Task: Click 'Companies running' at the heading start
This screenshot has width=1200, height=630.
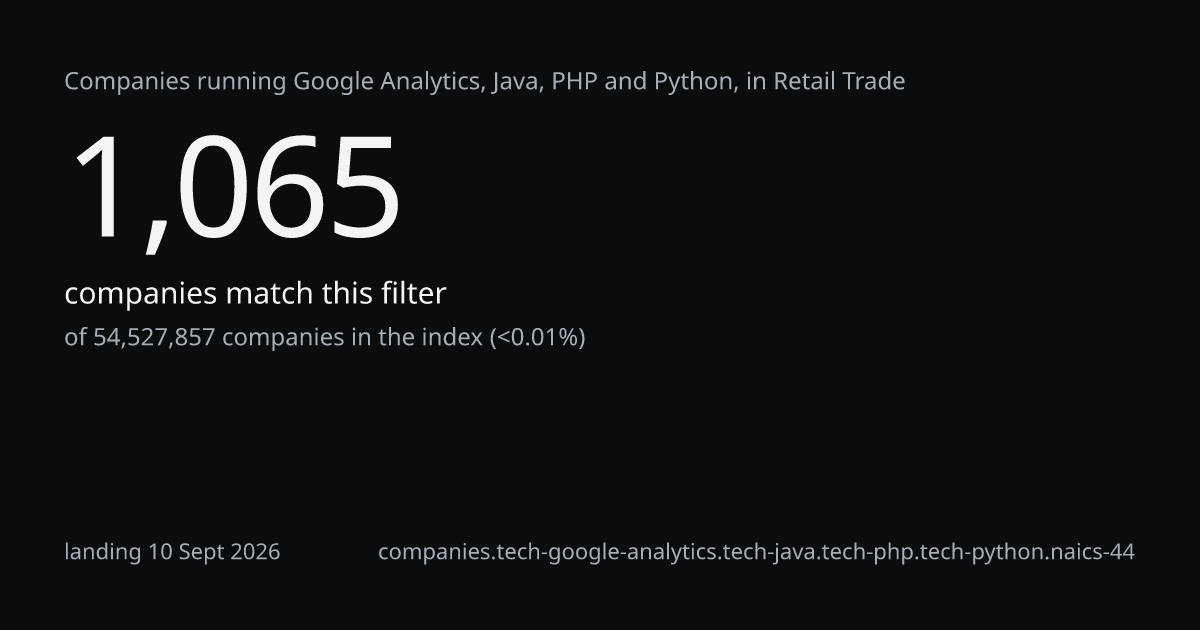Action: point(175,82)
